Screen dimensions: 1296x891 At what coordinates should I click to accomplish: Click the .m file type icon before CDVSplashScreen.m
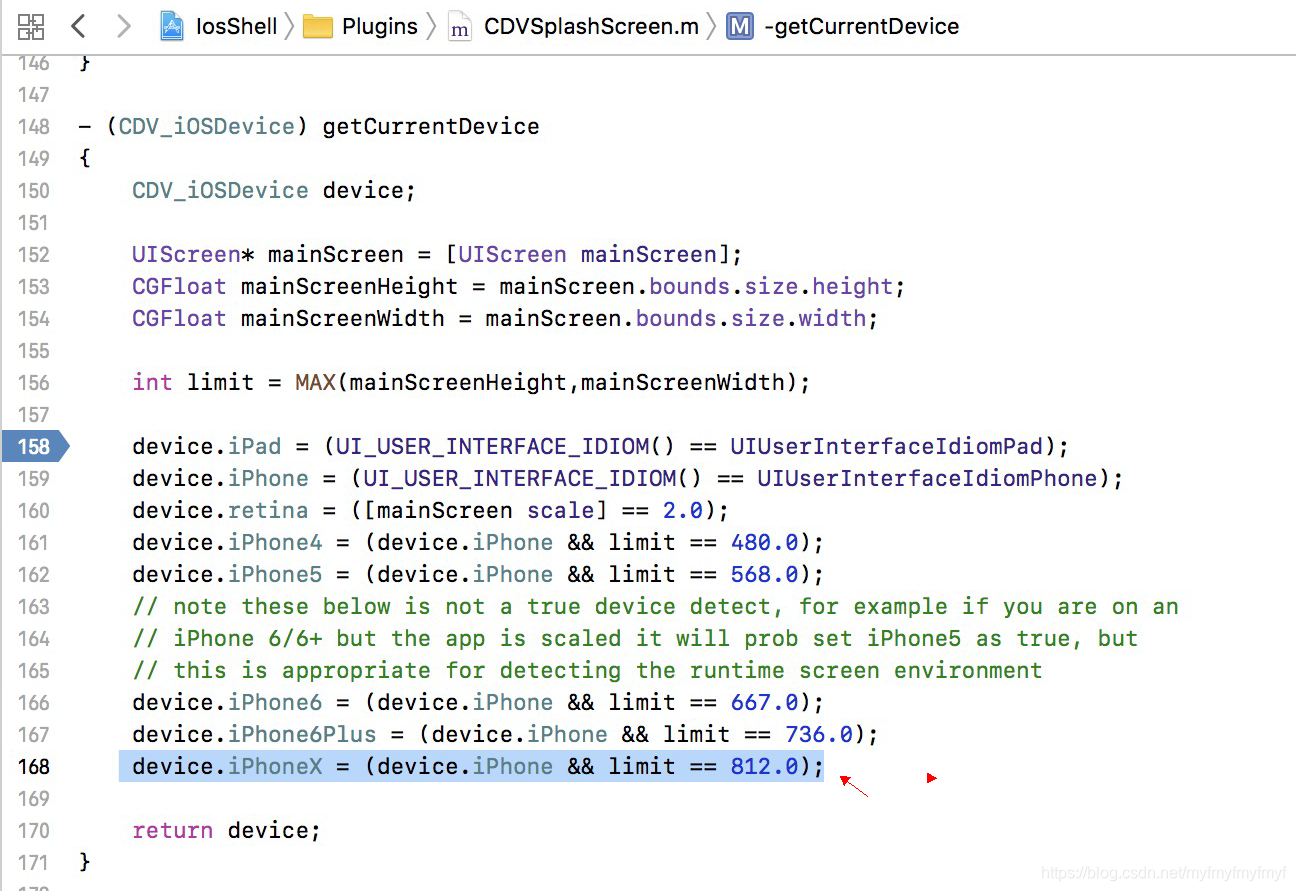tap(460, 28)
